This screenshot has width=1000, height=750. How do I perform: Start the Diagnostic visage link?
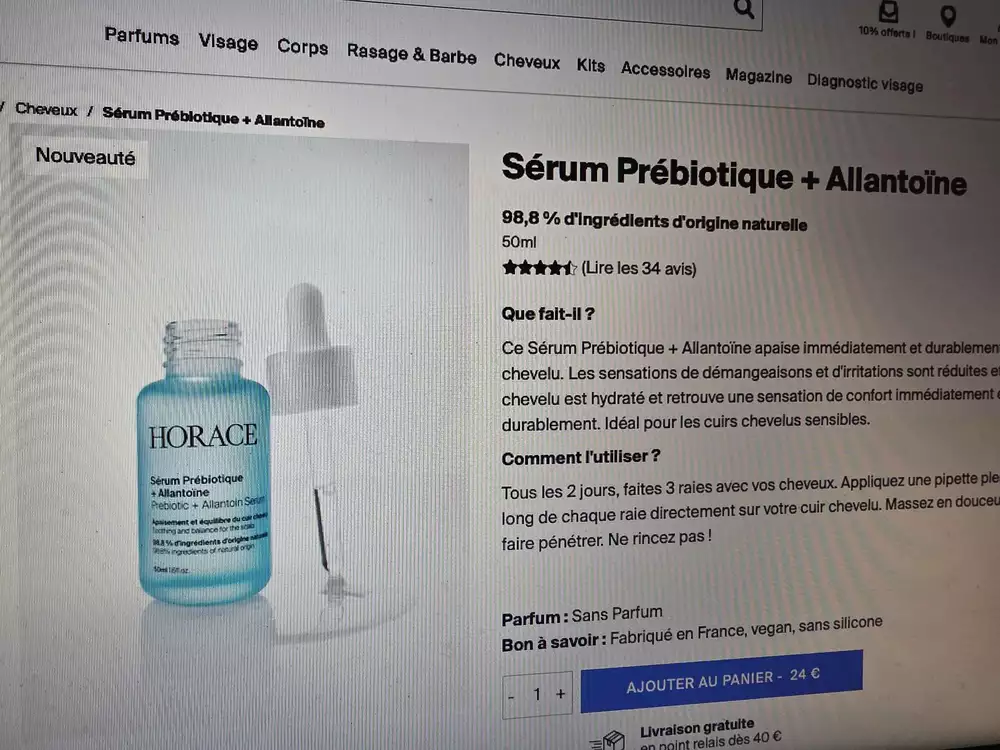click(865, 83)
